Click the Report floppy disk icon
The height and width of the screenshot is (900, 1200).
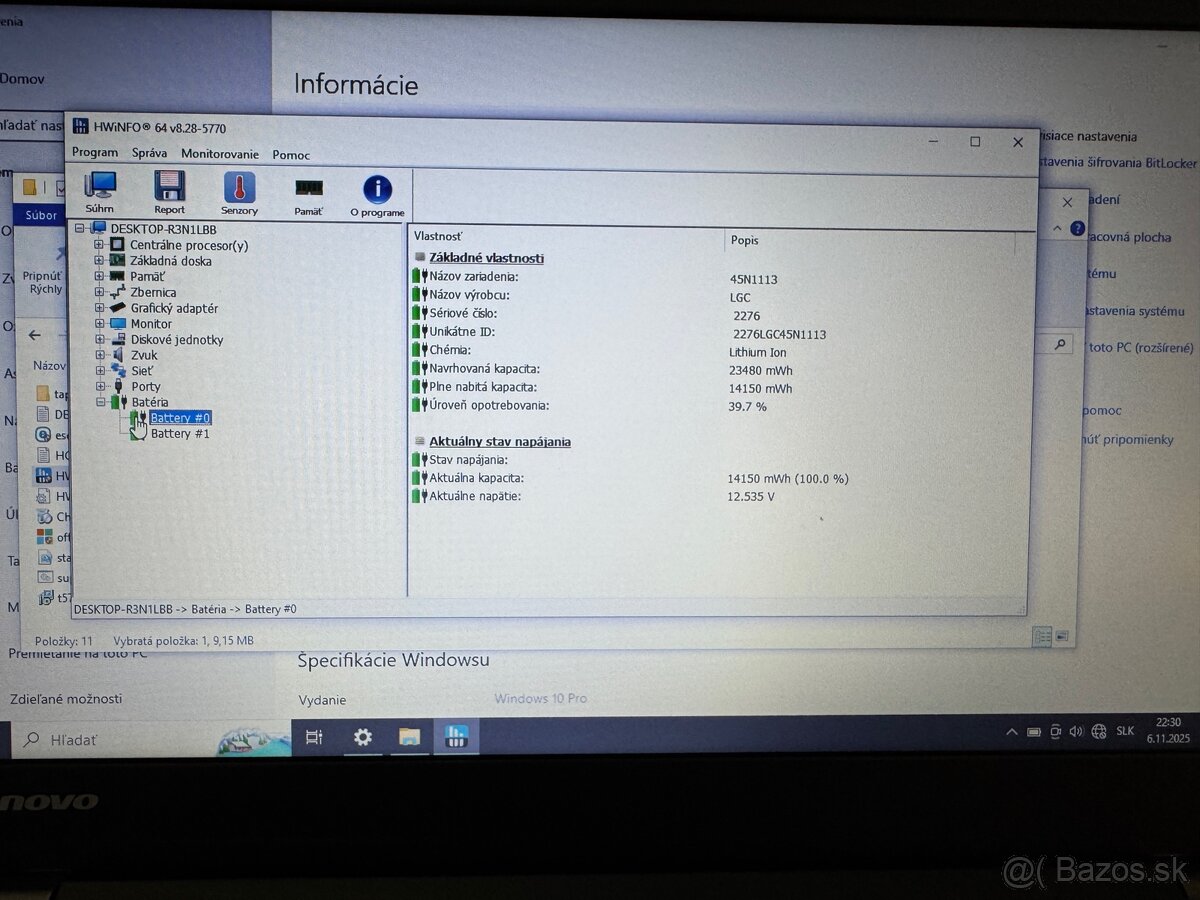tap(169, 187)
